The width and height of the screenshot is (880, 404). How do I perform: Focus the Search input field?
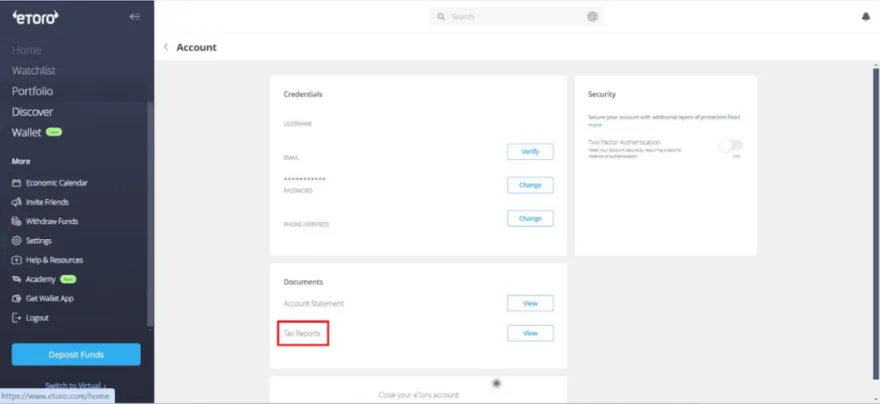tap(515, 17)
